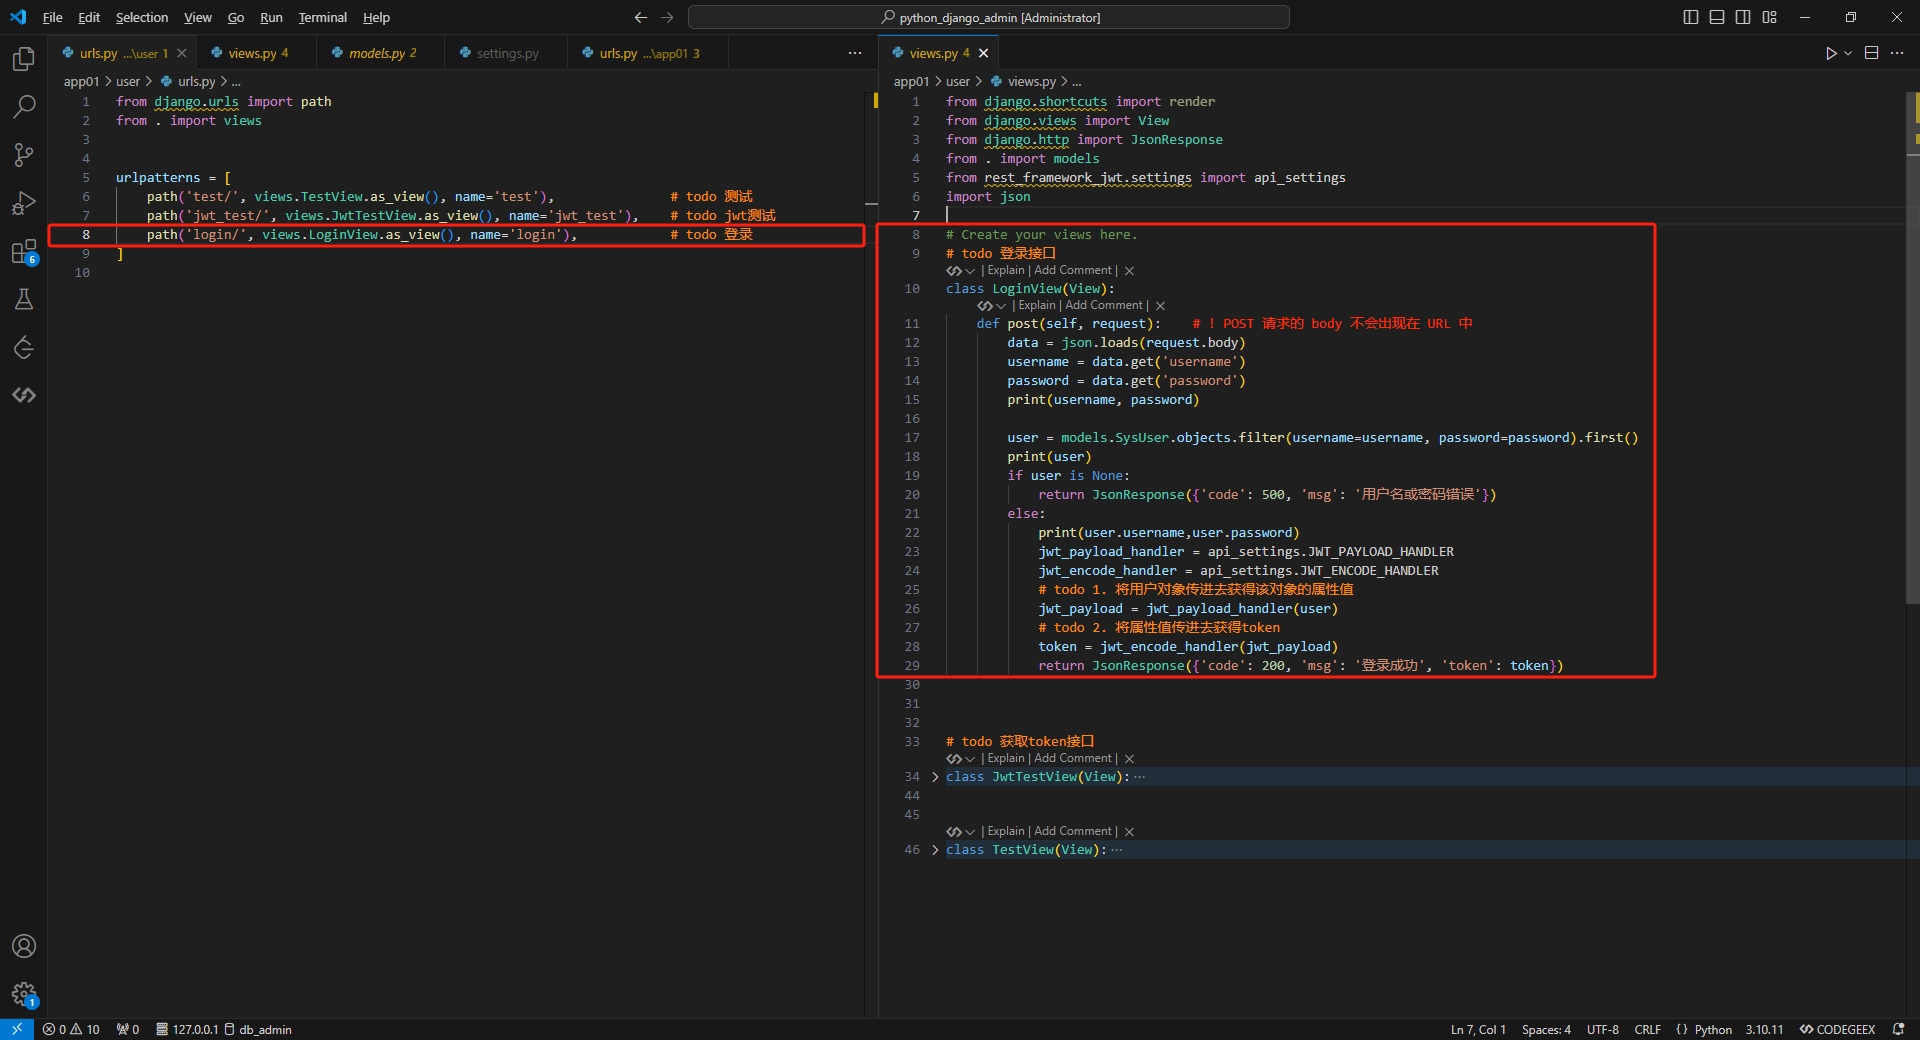Click Add Comment above the post method
This screenshot has width=1920, height=1040.
pyautogui.click(x=1104, y=305)
